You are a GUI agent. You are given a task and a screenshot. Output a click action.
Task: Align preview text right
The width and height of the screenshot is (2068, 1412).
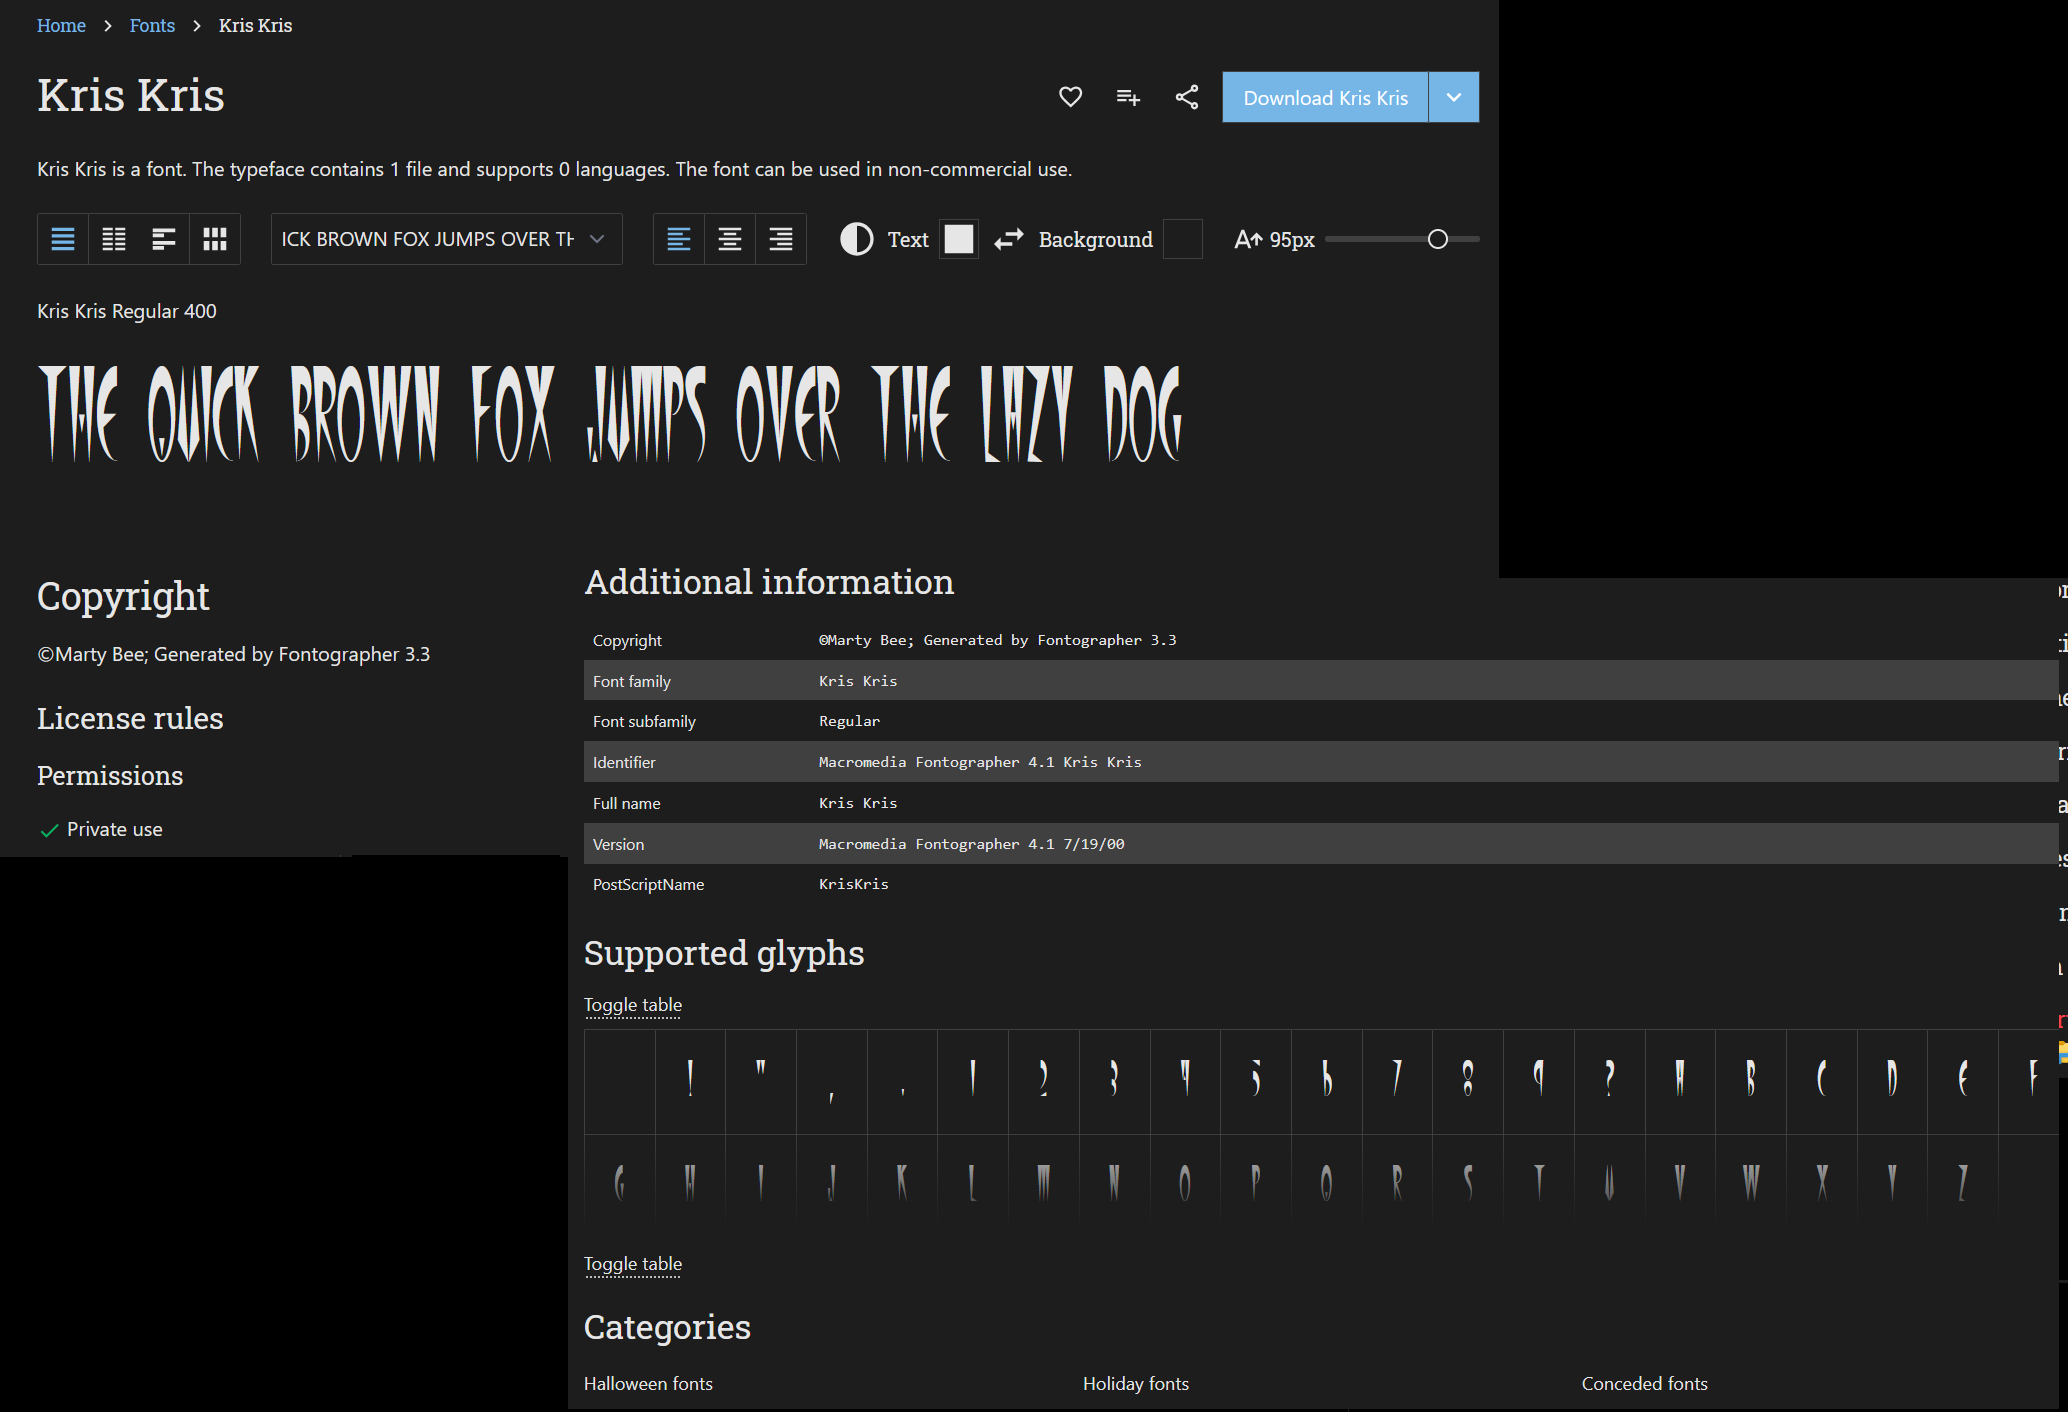click(781, 239)
